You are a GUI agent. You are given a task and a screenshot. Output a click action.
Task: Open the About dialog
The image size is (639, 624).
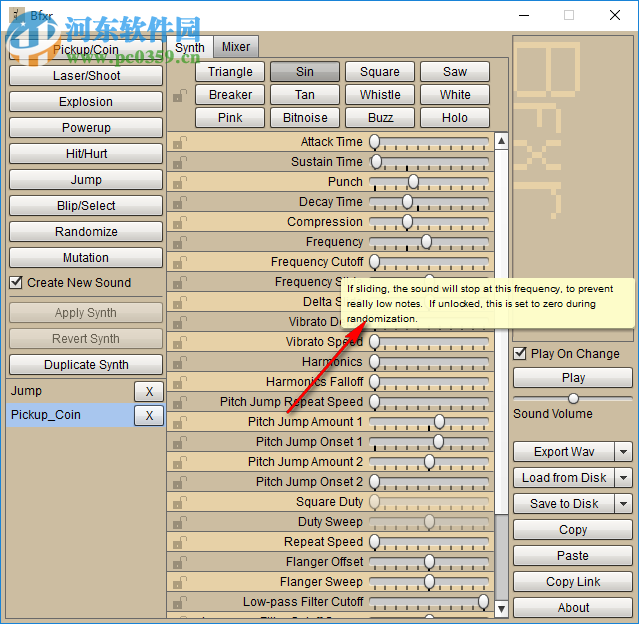pos(573,608)
